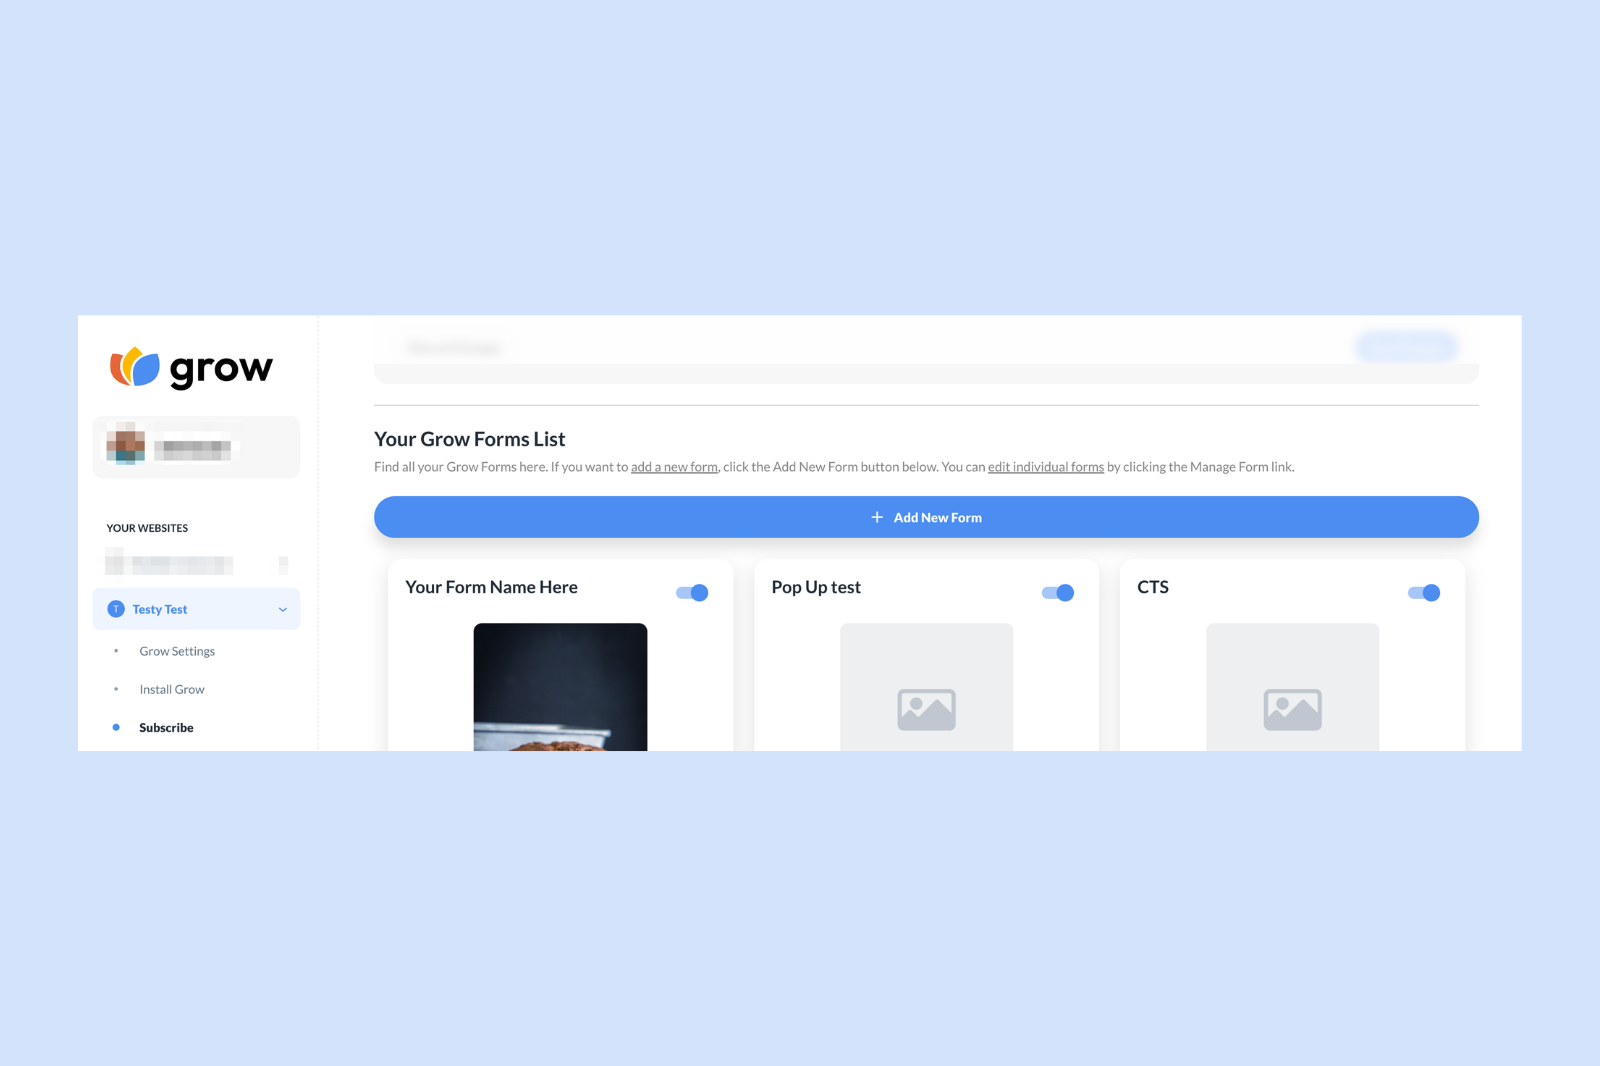
Task: Turn off the Pop Up test form toggle
Action: pyautogui.click(x=1058, y=593)
